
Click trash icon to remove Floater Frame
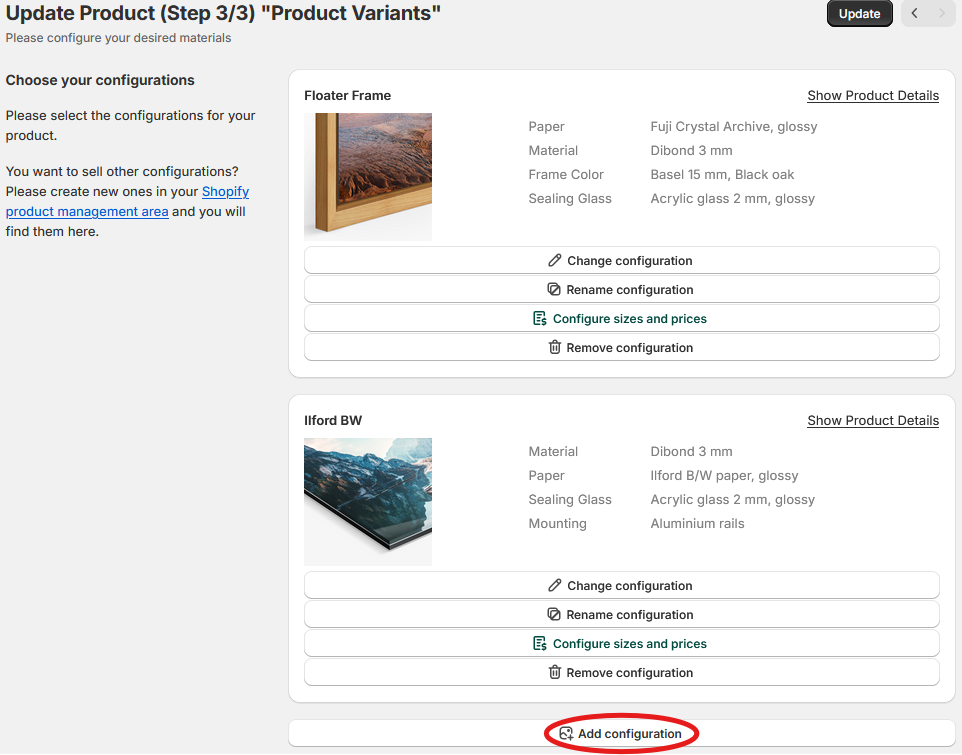(x=555, y=348)
